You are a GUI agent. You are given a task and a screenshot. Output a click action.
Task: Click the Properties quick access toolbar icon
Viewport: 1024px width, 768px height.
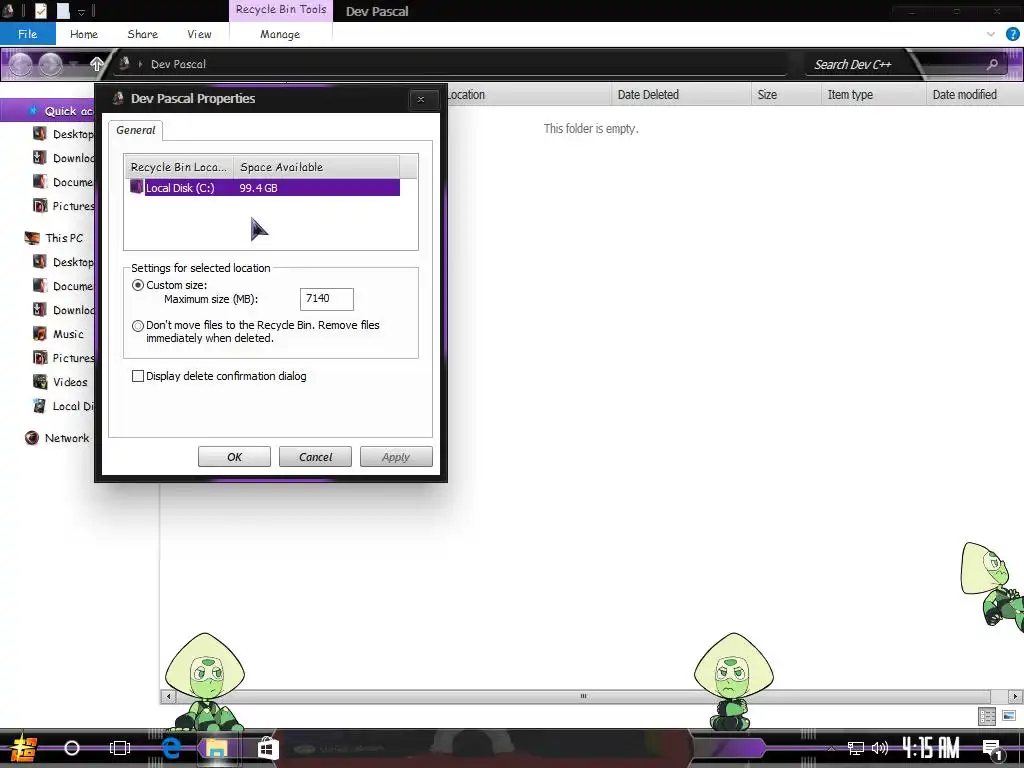(40, 10)
